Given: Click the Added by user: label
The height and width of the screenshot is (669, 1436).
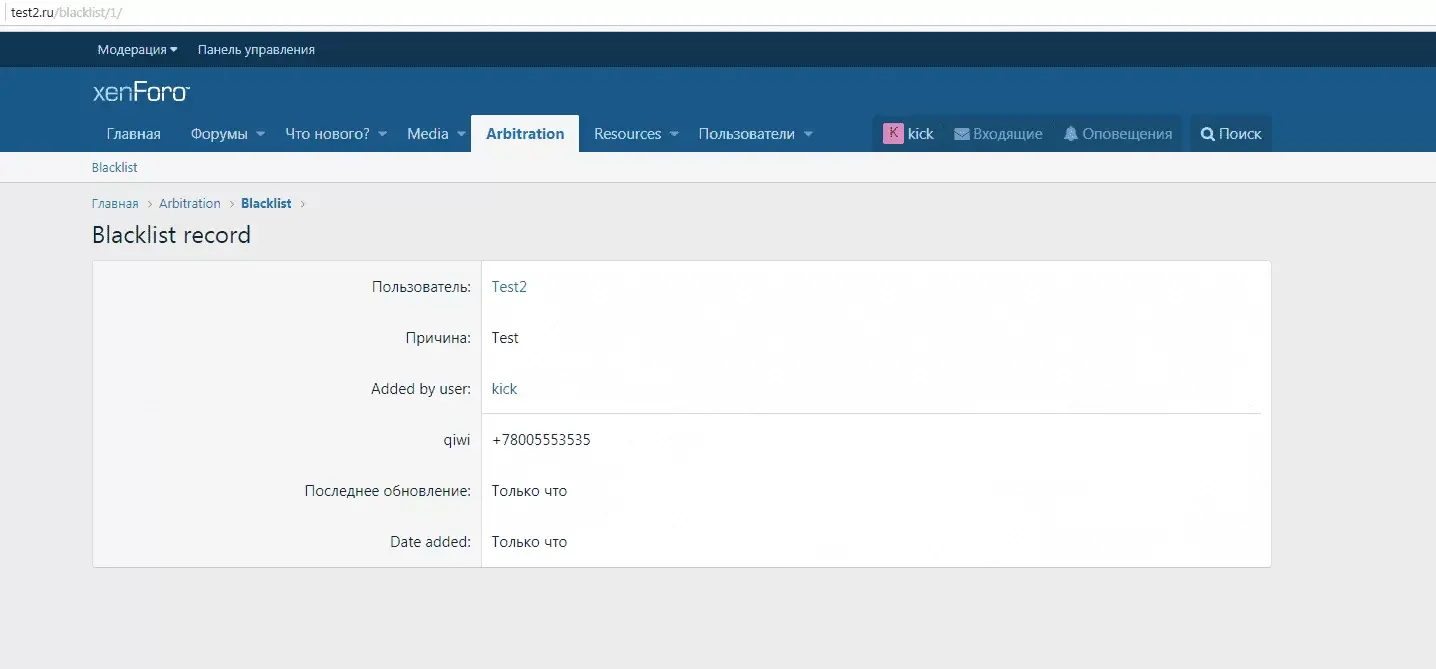Looking at the screenshot, I should coord(421,389).
